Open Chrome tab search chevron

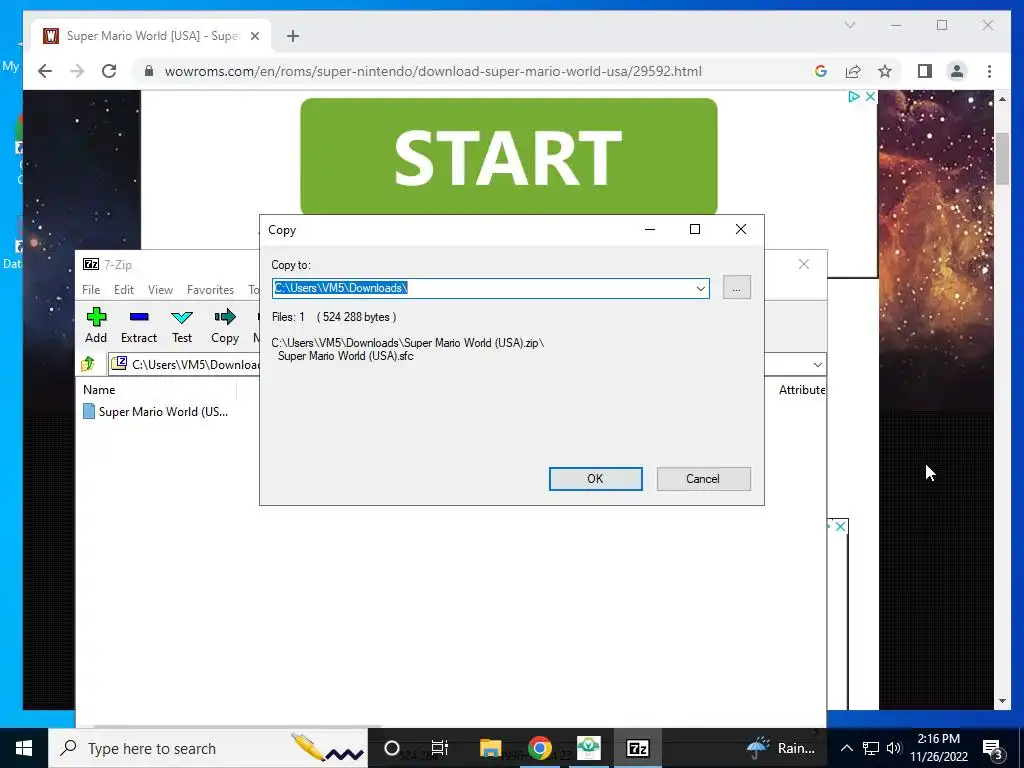coord(850,25)
